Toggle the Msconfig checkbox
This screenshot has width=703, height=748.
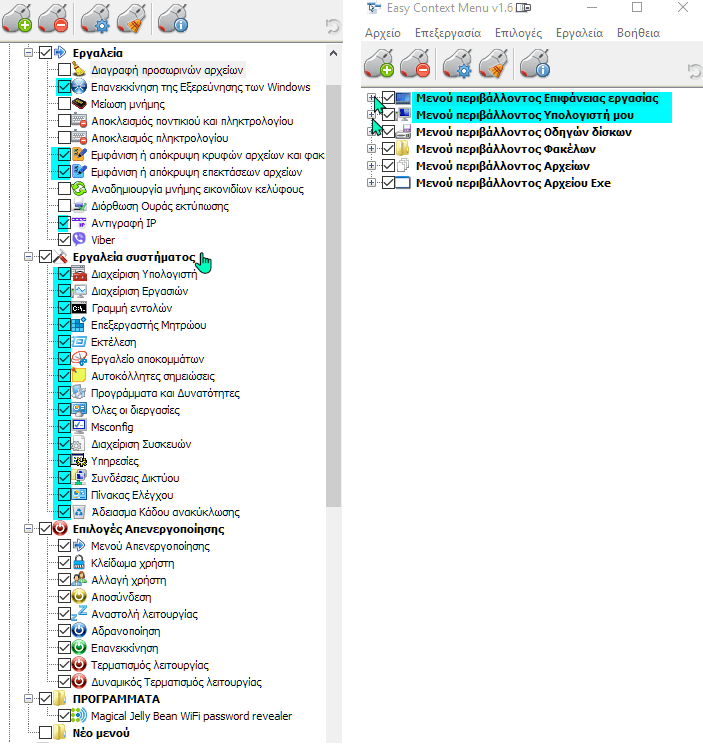pyautogui.click(x=64, y=426)
